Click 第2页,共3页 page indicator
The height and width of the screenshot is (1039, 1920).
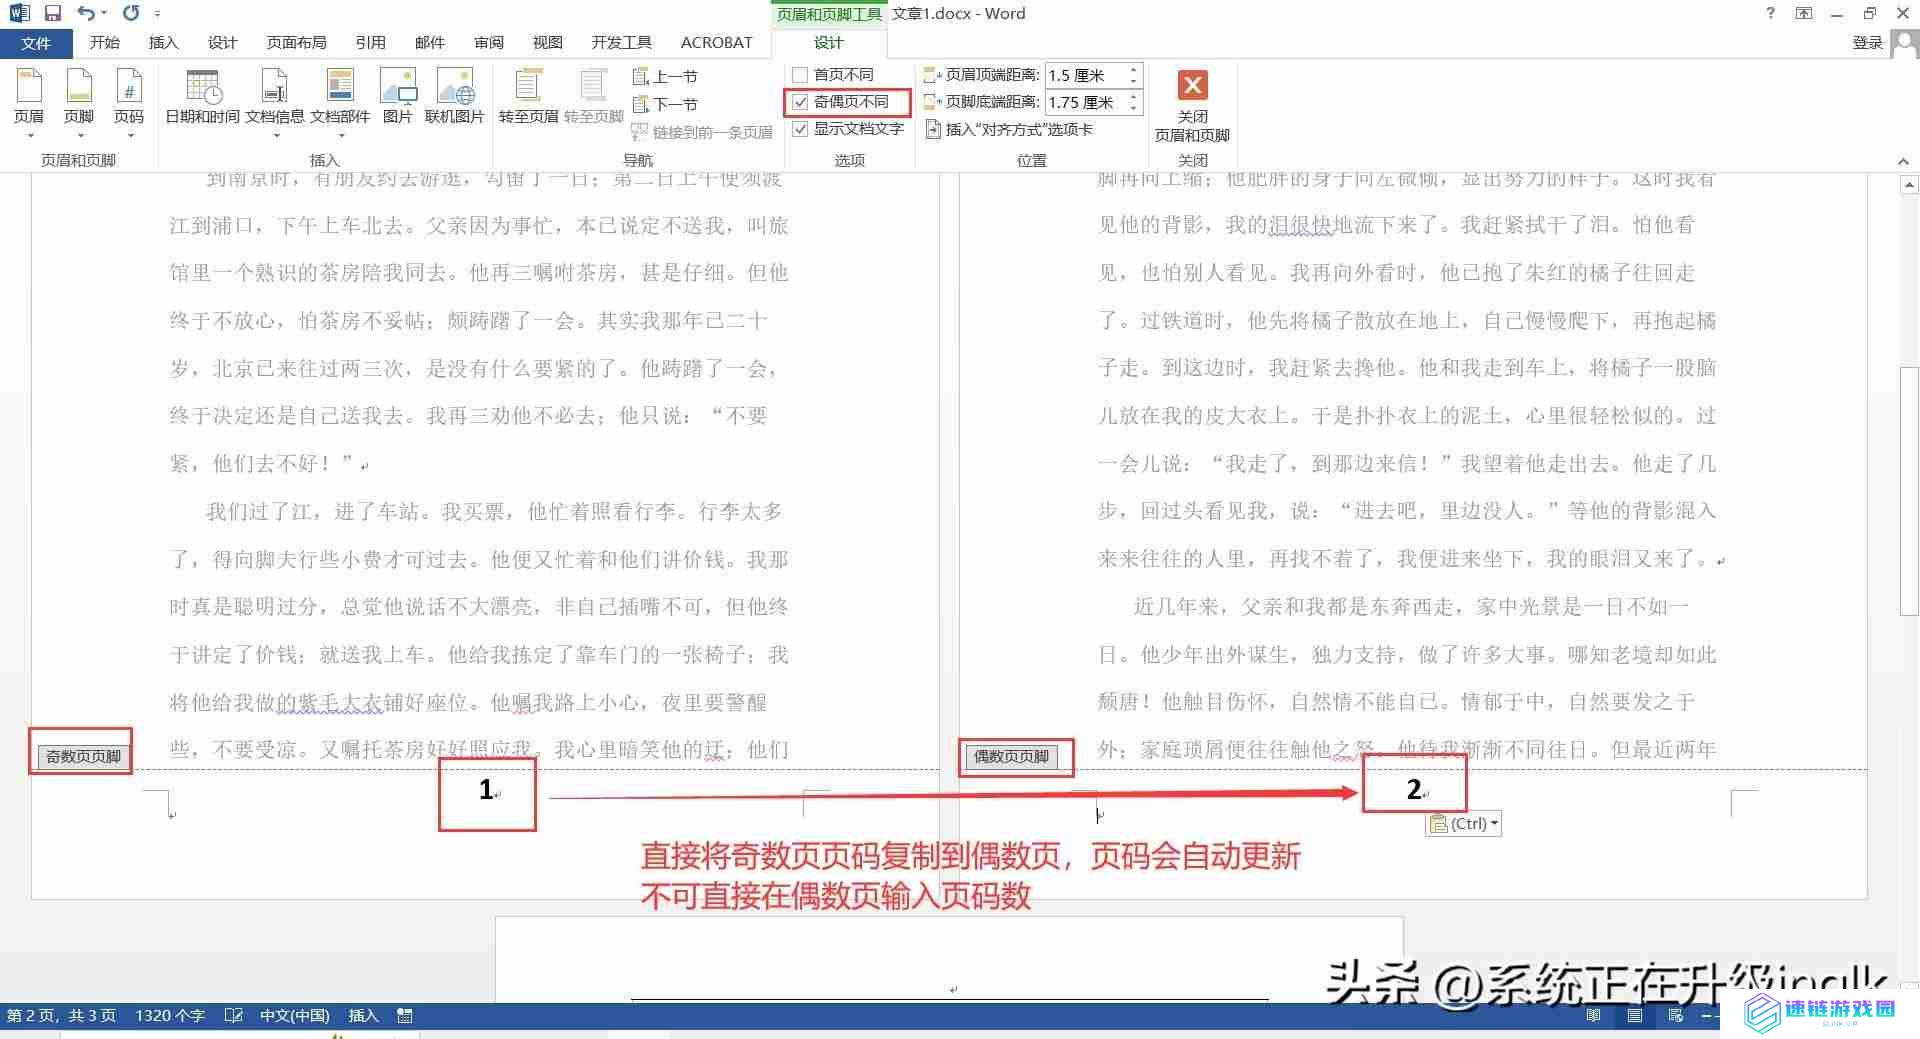(61, 1015)
